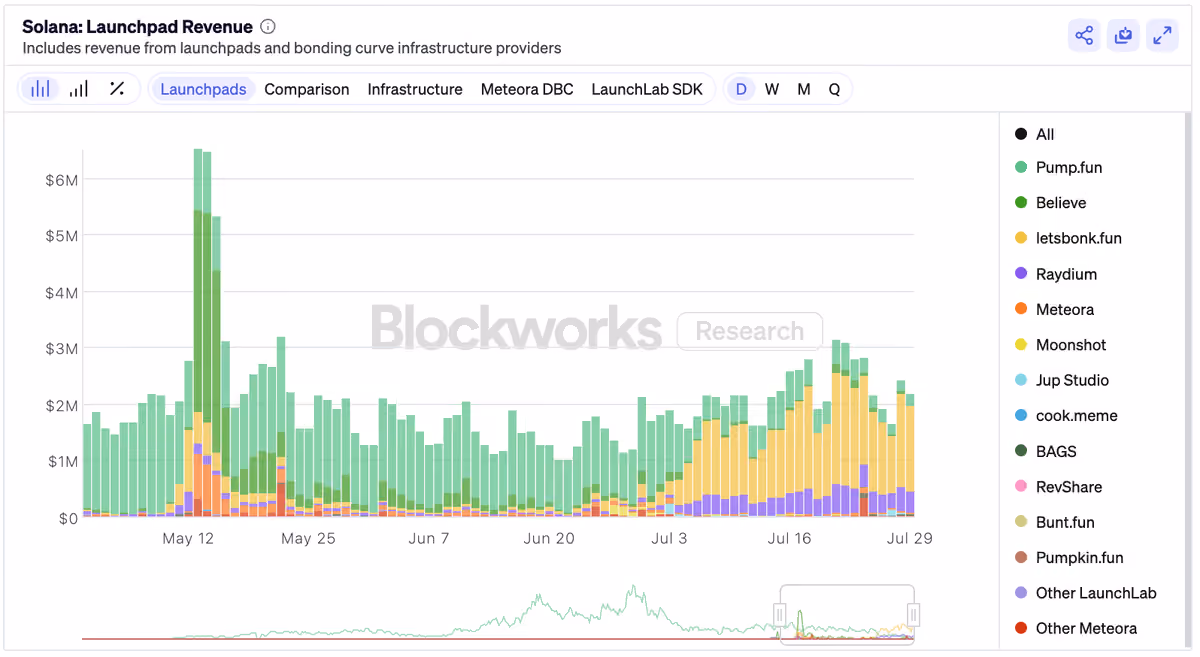Select monthly (M) interval
The height and width of the screenshot is (657, 1200).
pos(803,89)
